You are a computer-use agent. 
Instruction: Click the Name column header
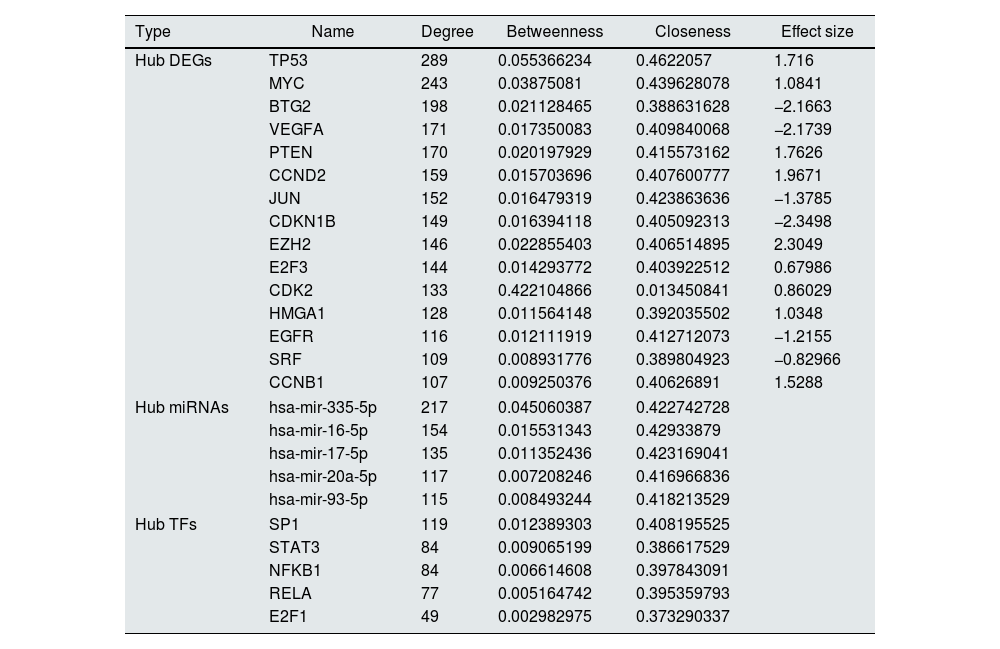332,32
